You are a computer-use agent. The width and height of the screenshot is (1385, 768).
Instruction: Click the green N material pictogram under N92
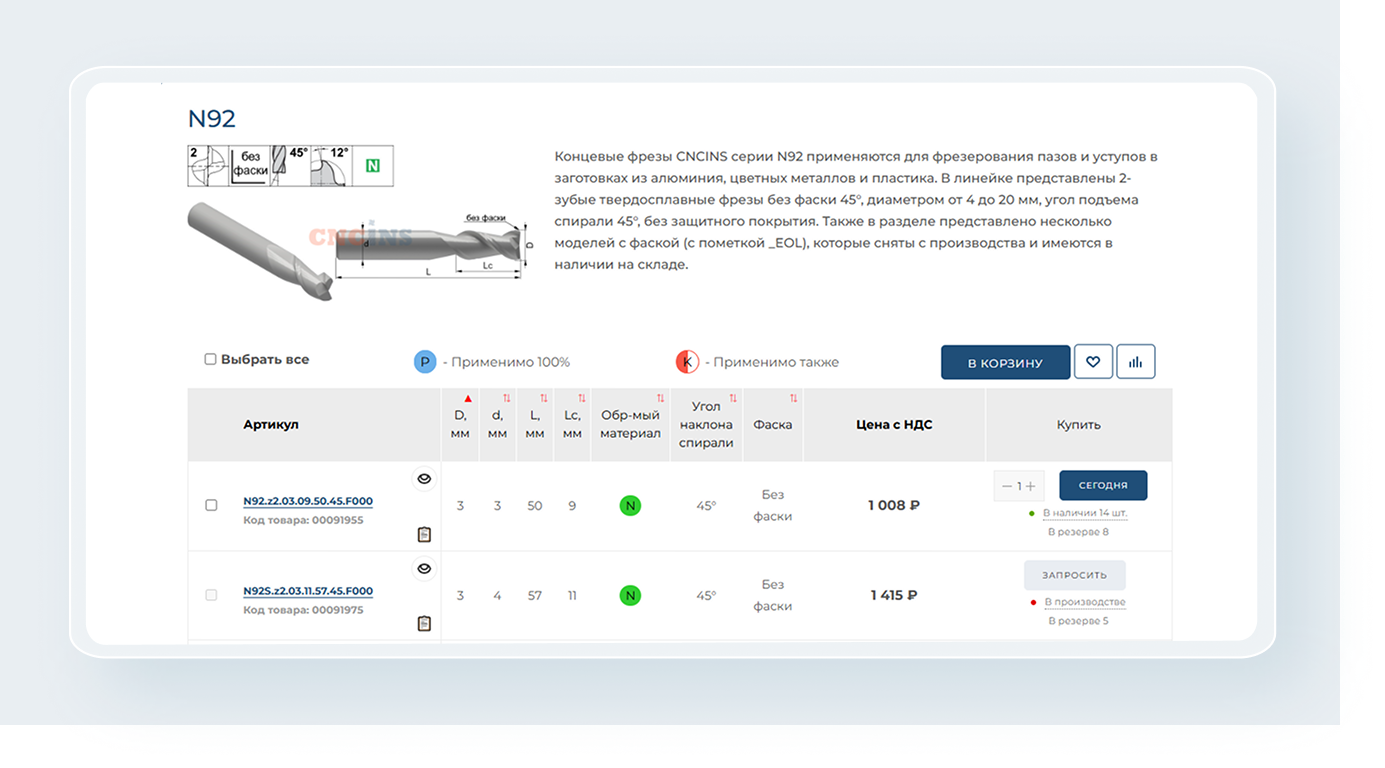click(x=373, y=166)
